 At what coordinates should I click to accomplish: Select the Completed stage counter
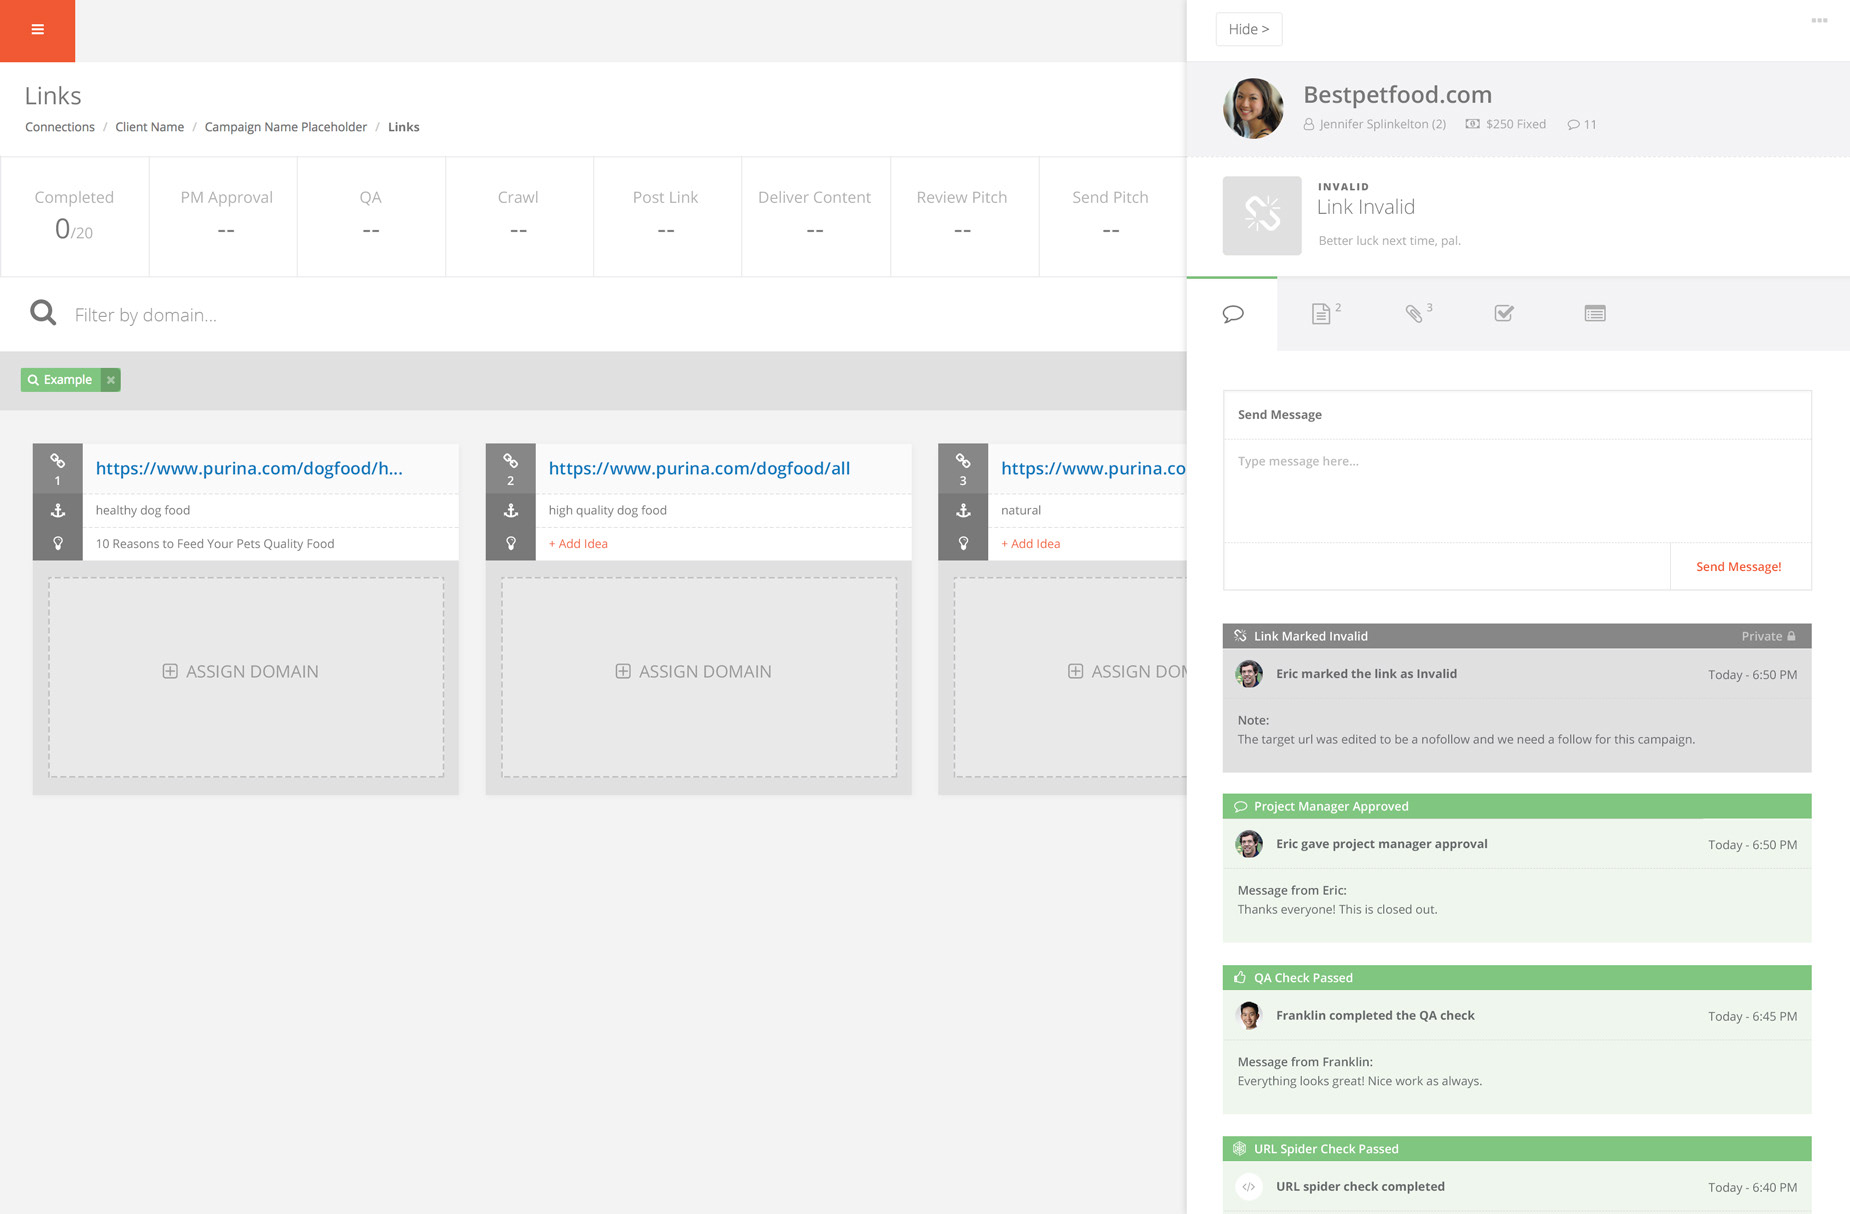pyautogui.click(x=74, y=216)
